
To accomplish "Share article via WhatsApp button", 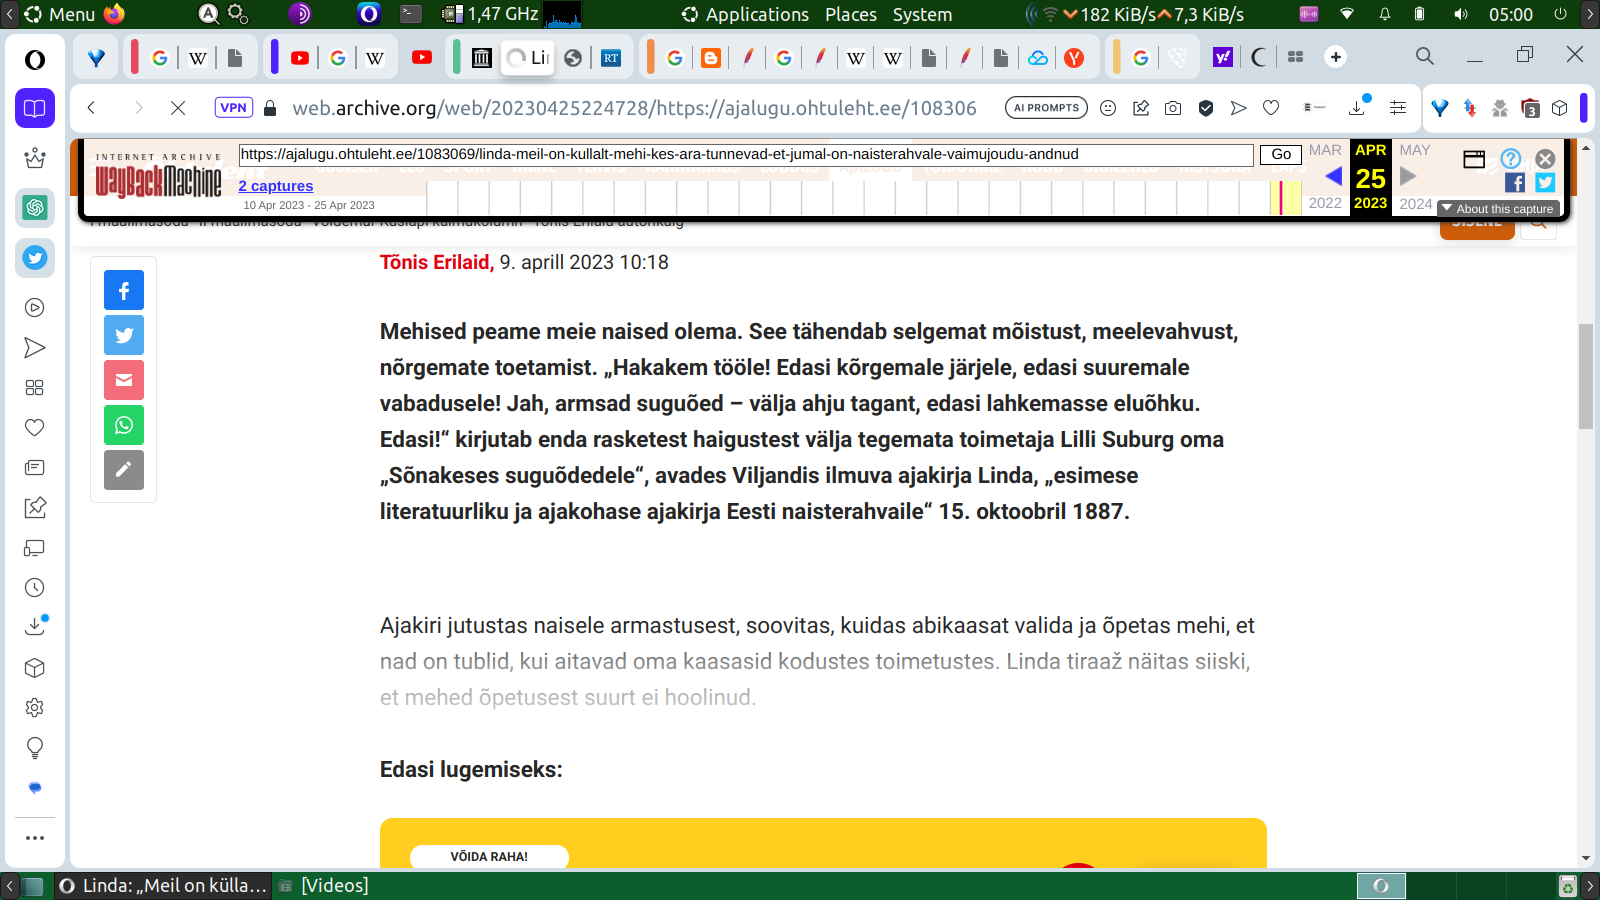I will pos(124,425).
